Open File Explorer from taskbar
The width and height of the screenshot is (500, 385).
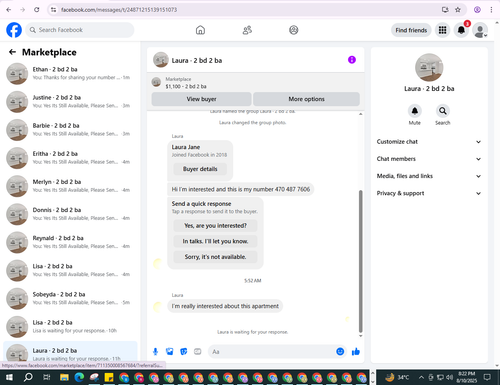pos(64,377)
